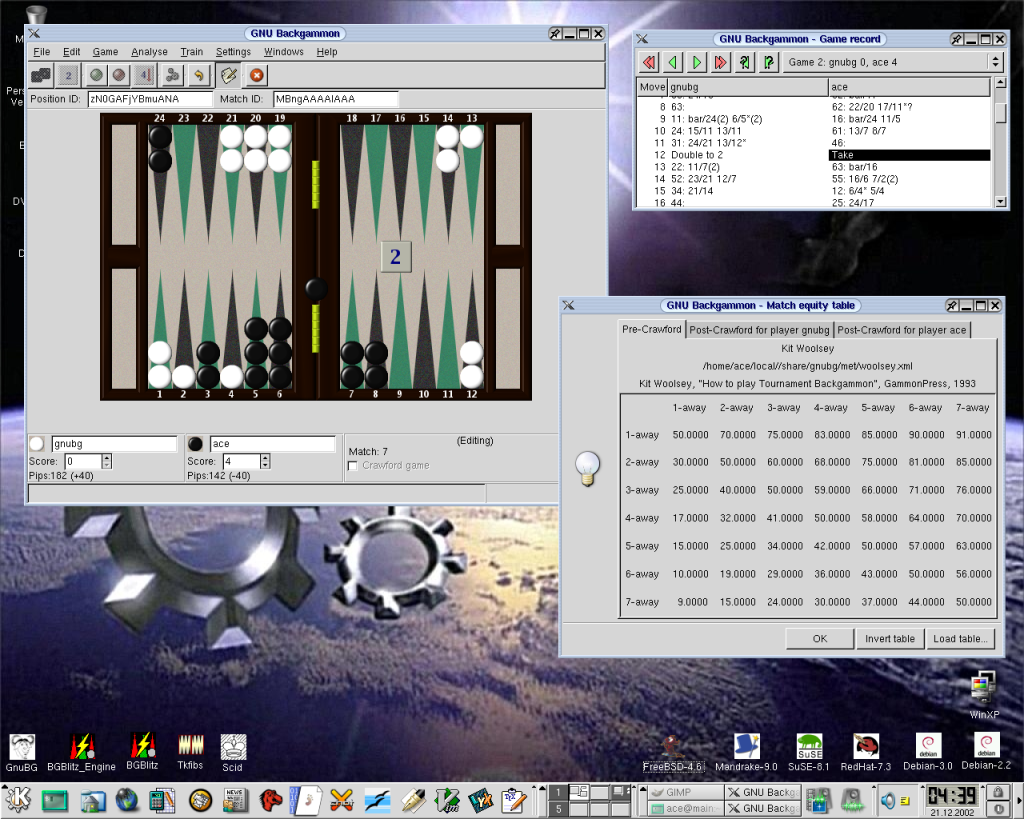Step back one move with green left arrow
Viewport: 1024px width, 819px height.
coord(673,62)
